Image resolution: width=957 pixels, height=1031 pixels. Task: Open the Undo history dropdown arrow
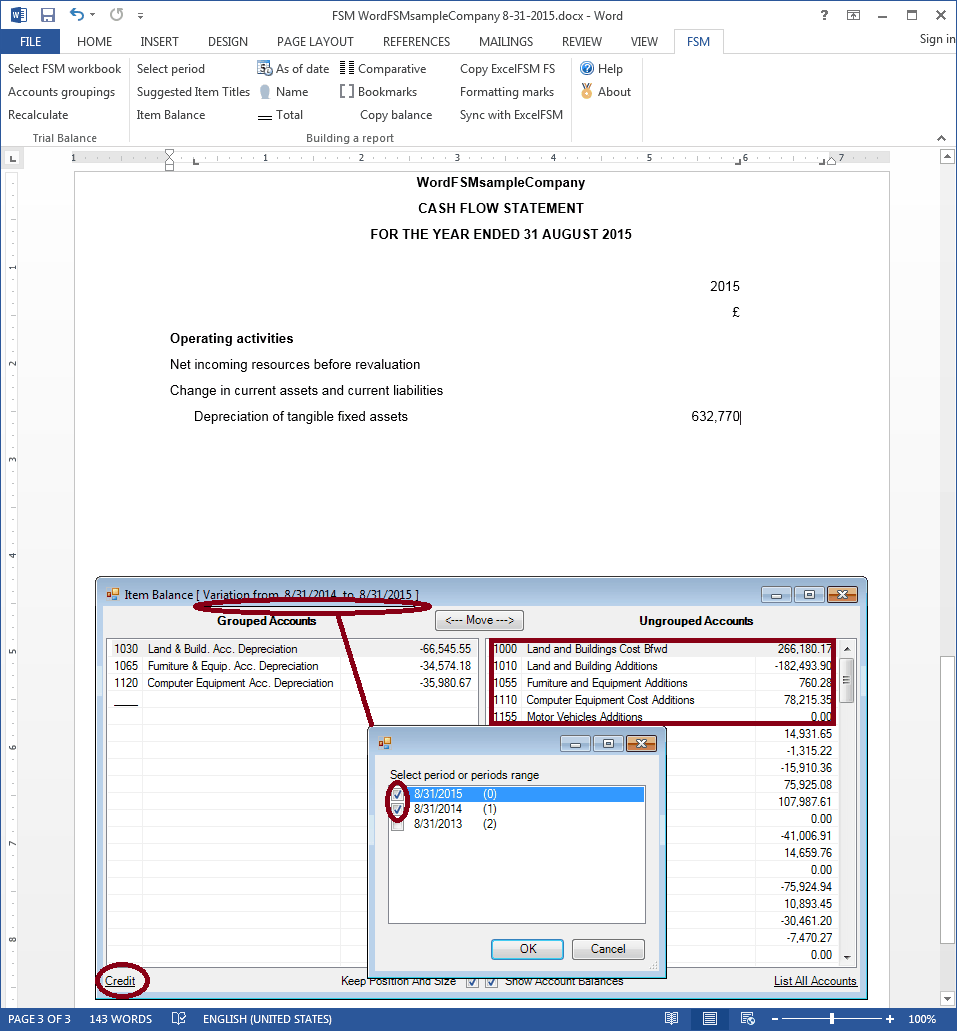[93, 14]
